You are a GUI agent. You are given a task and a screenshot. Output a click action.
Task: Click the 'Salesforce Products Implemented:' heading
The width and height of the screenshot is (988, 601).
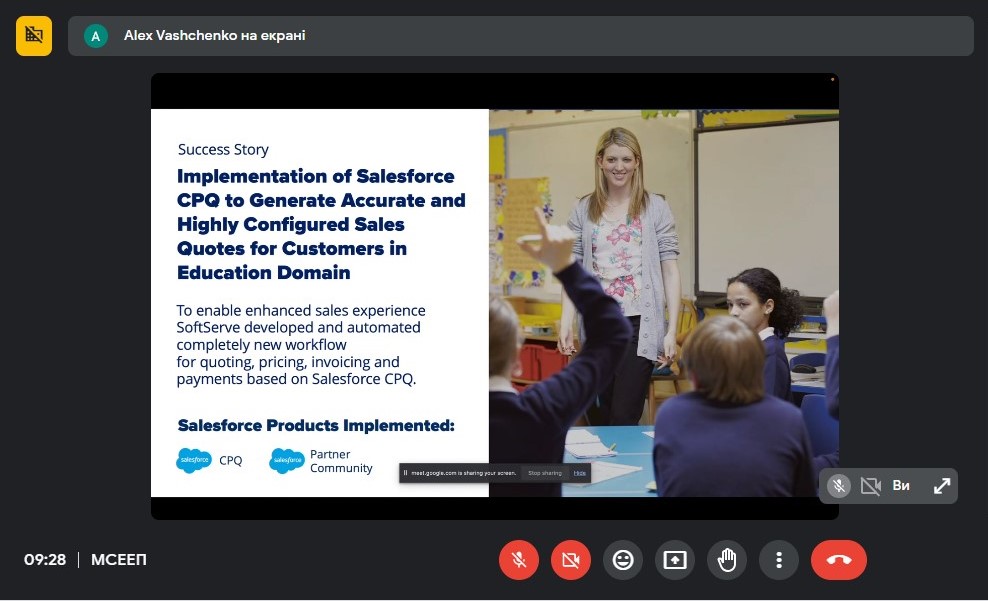pos(316,425)
